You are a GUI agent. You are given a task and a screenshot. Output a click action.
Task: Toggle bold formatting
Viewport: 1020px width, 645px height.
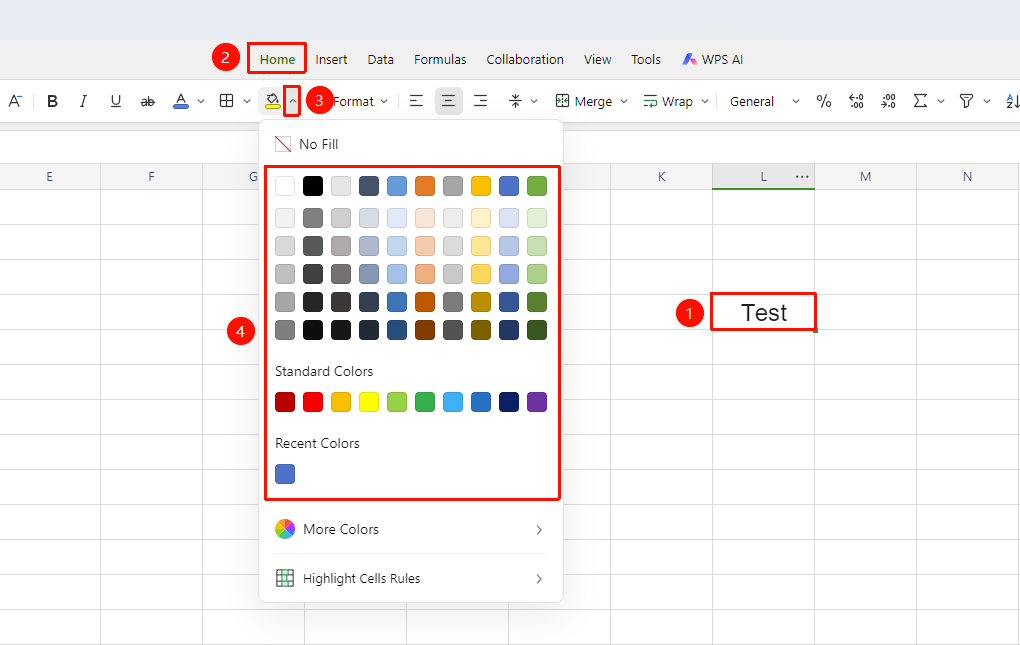53,101
